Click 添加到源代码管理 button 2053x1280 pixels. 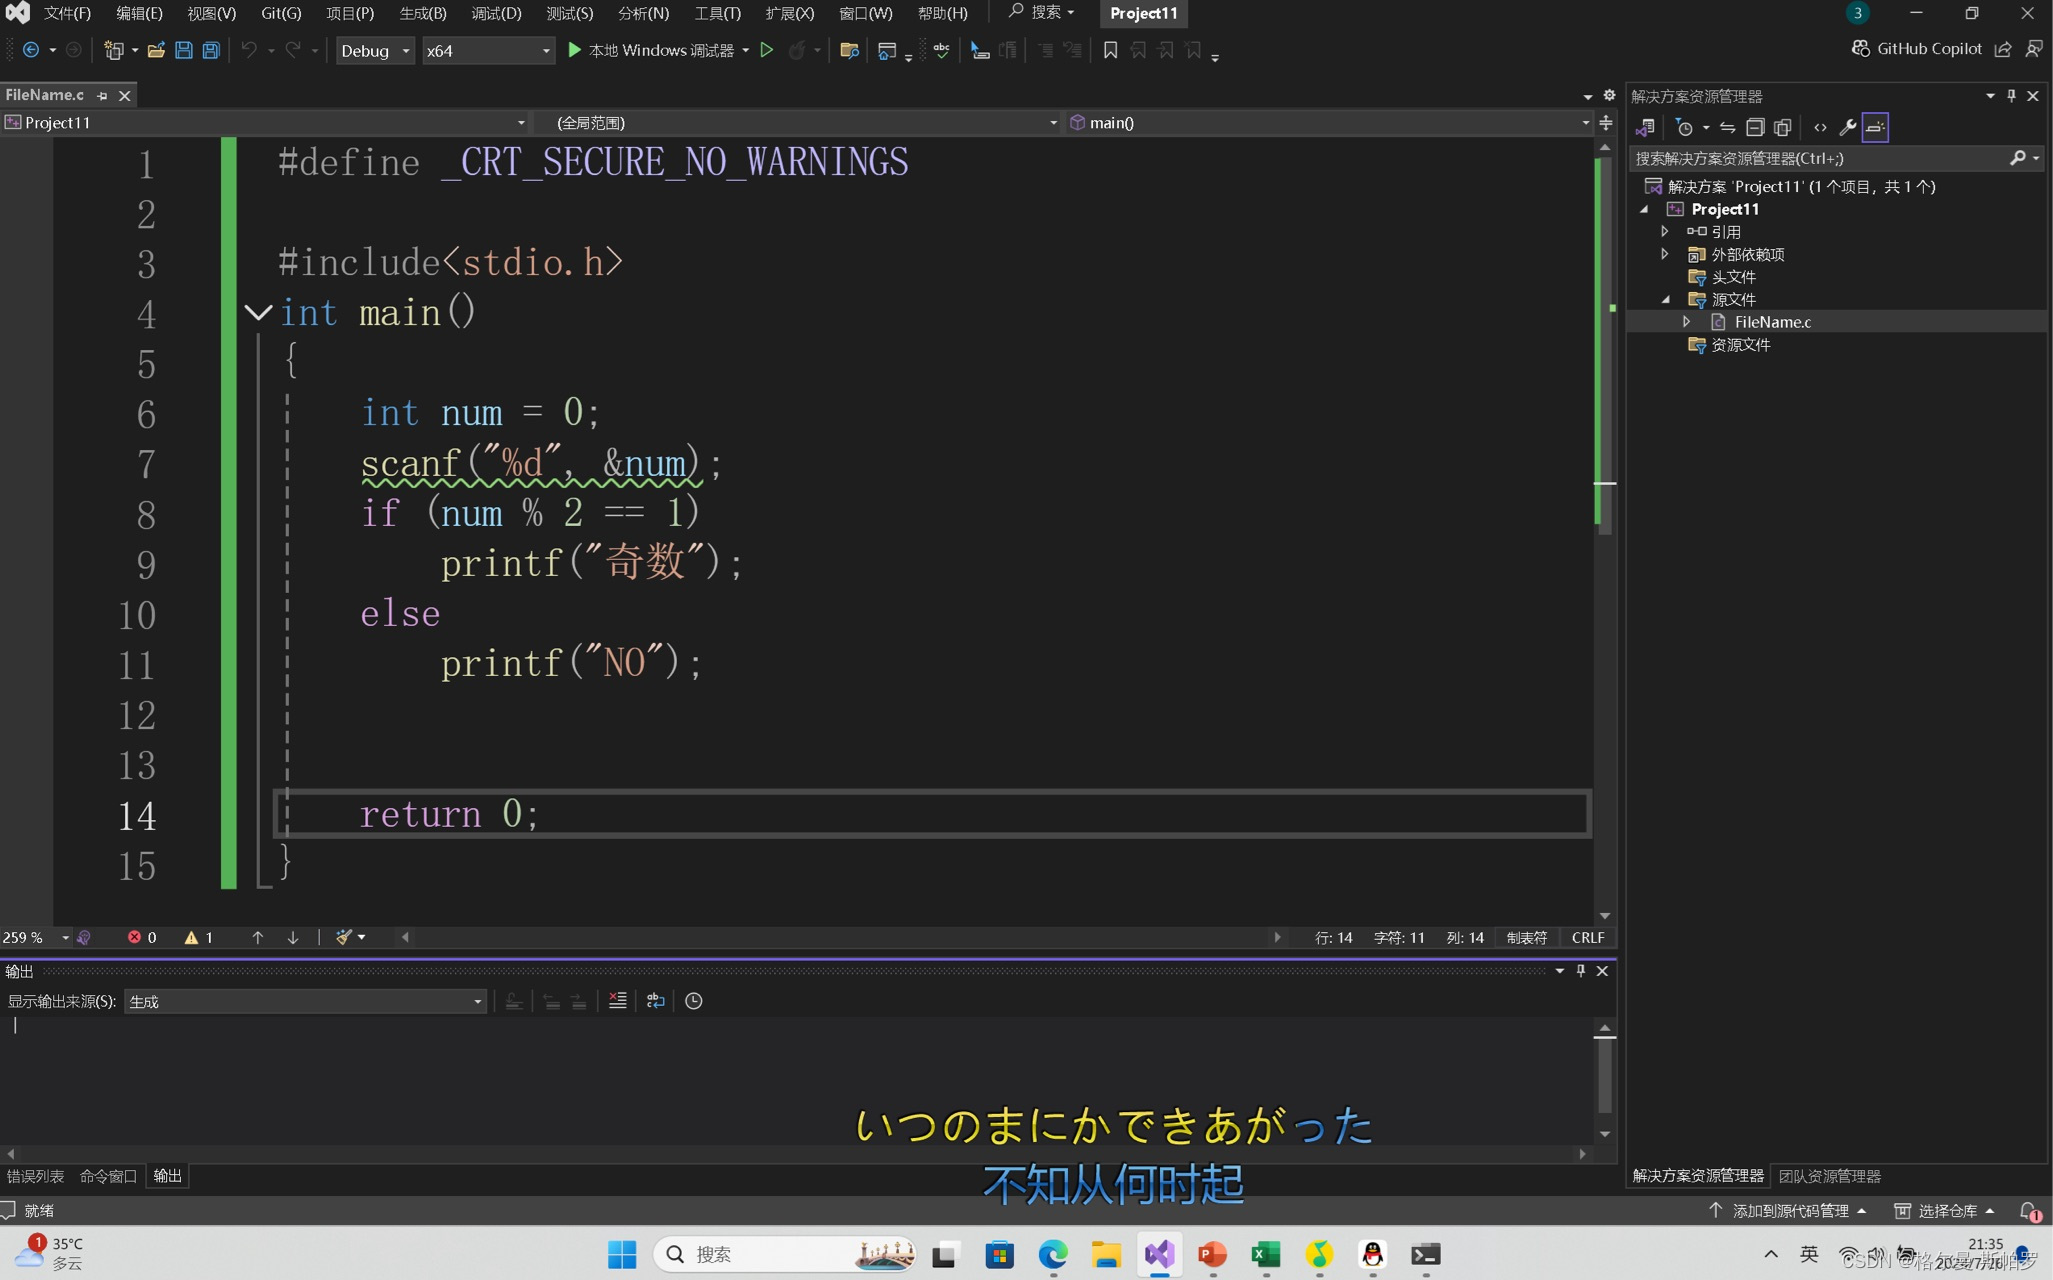(x=1788, y=1211)
